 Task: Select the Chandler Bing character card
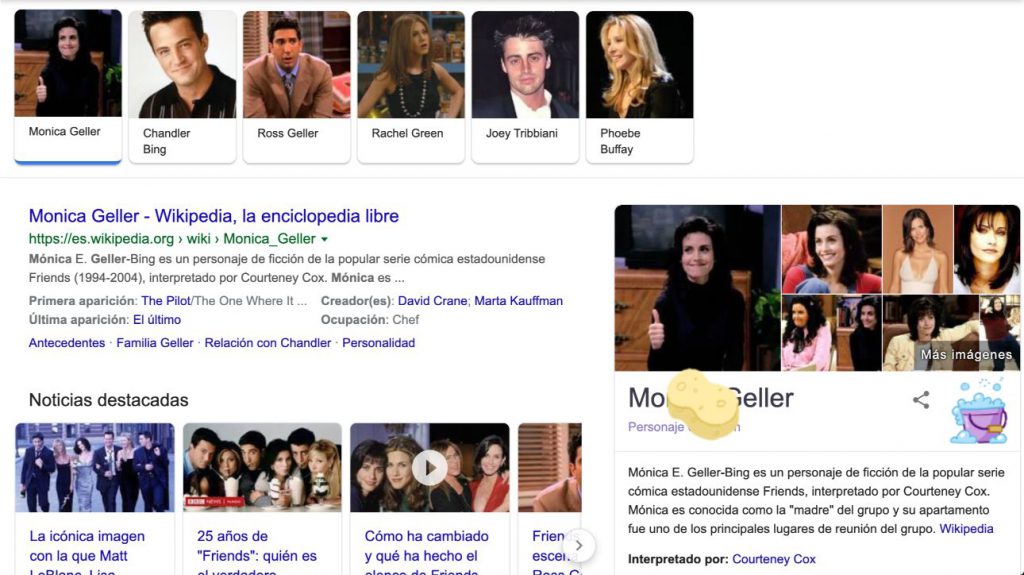(x=182, y=86)
